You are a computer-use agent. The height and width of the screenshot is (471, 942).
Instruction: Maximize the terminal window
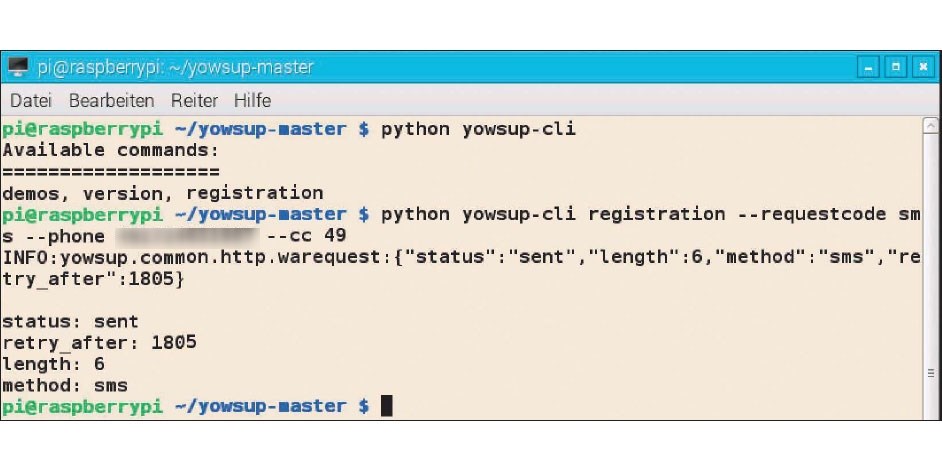[x=896, y=67]
